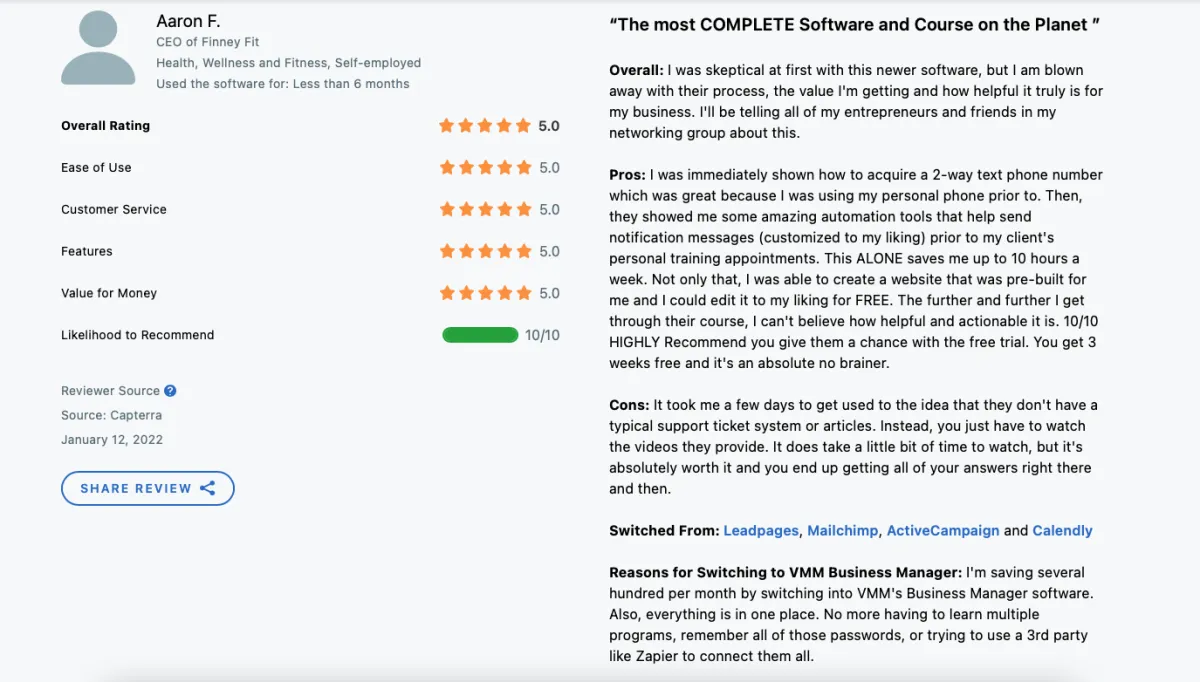
Task: Click the Source: Capterra text
Action: click(111, 415)
